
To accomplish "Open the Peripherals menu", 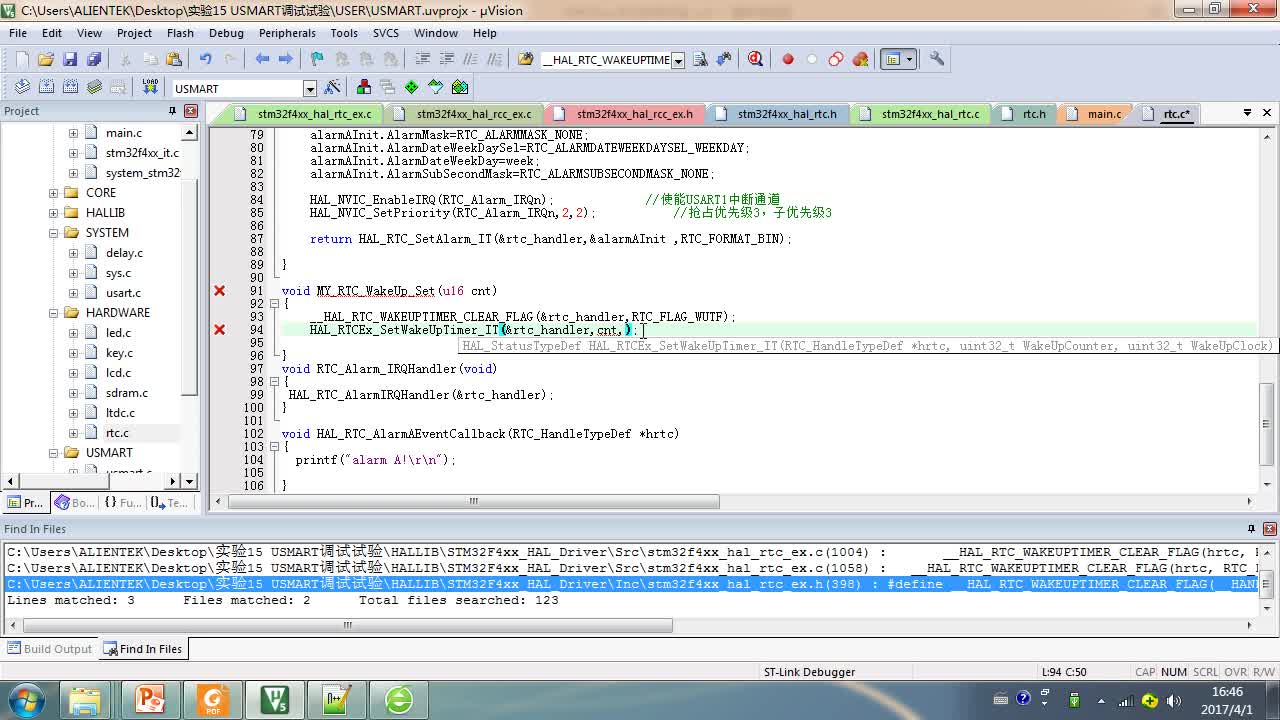I will coord(287,33).
